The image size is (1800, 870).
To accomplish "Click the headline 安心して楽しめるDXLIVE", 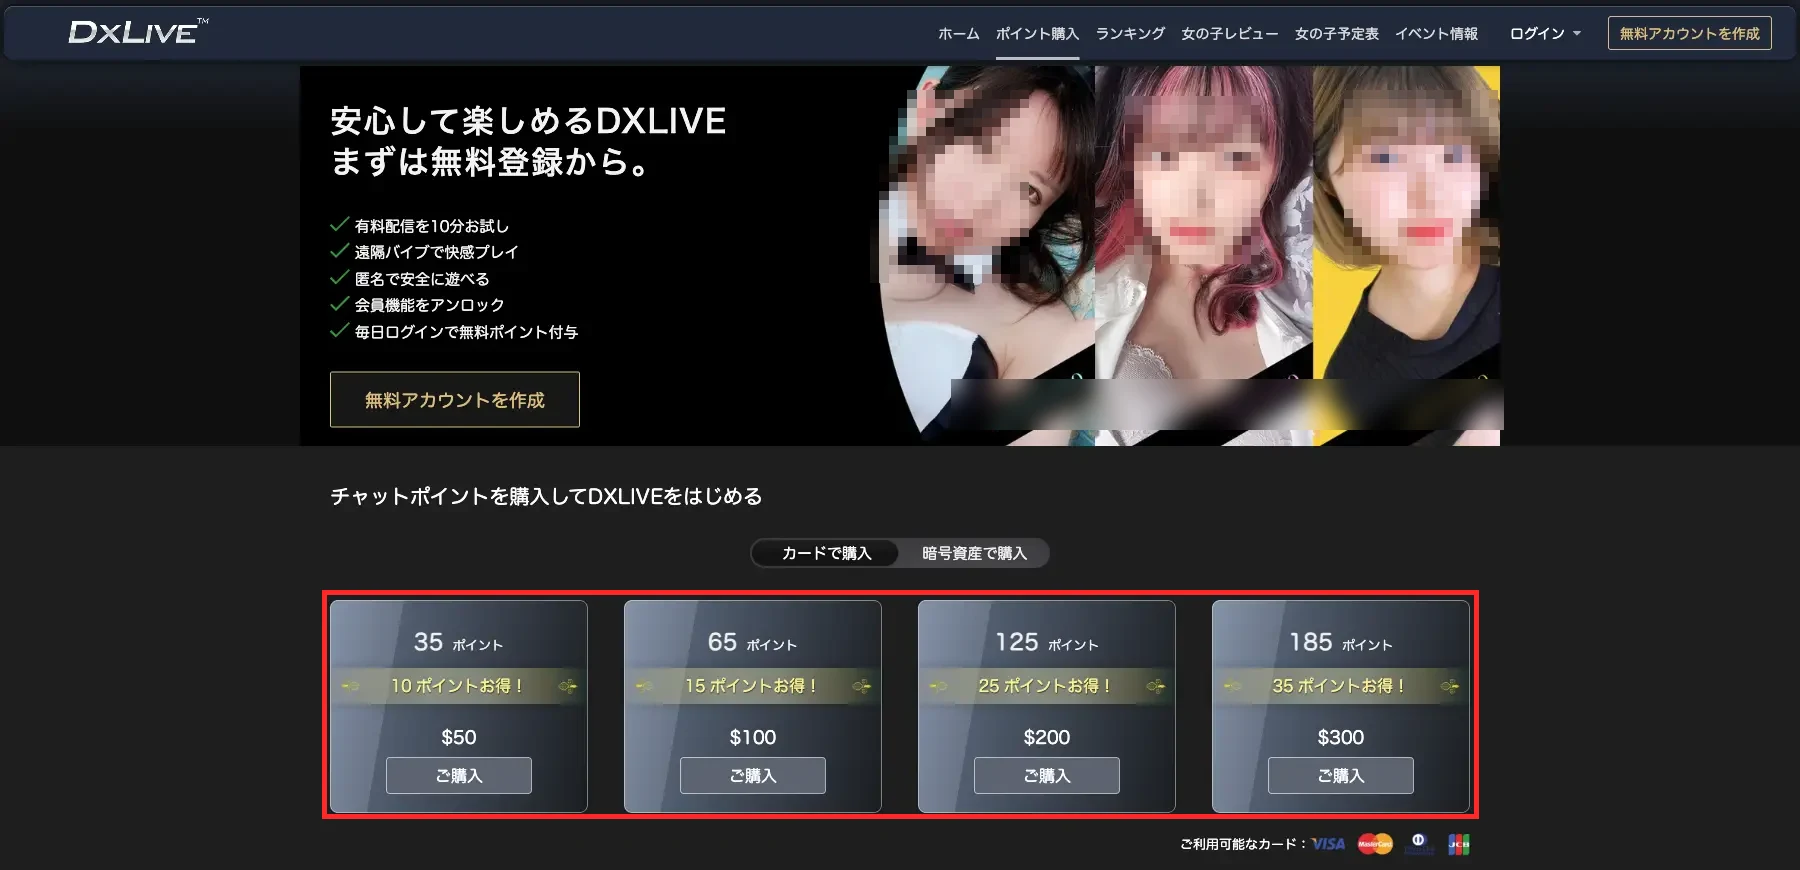I will pos(528,121).
